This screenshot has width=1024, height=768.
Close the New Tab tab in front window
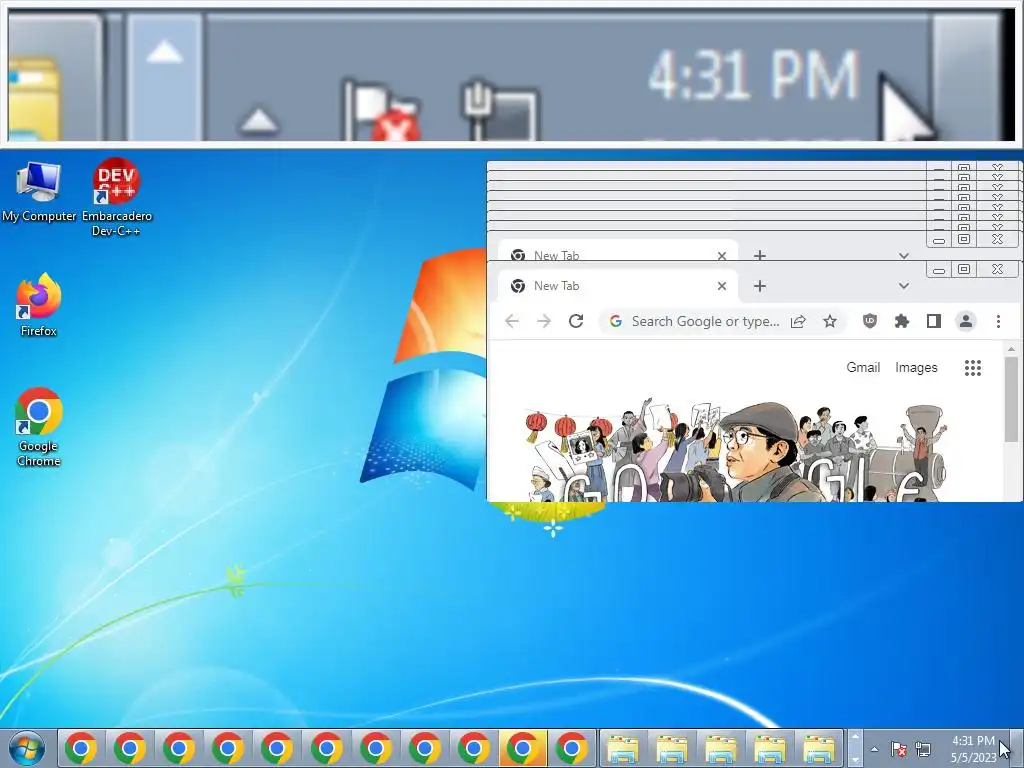pyautogui.click(x=722, y=286)
